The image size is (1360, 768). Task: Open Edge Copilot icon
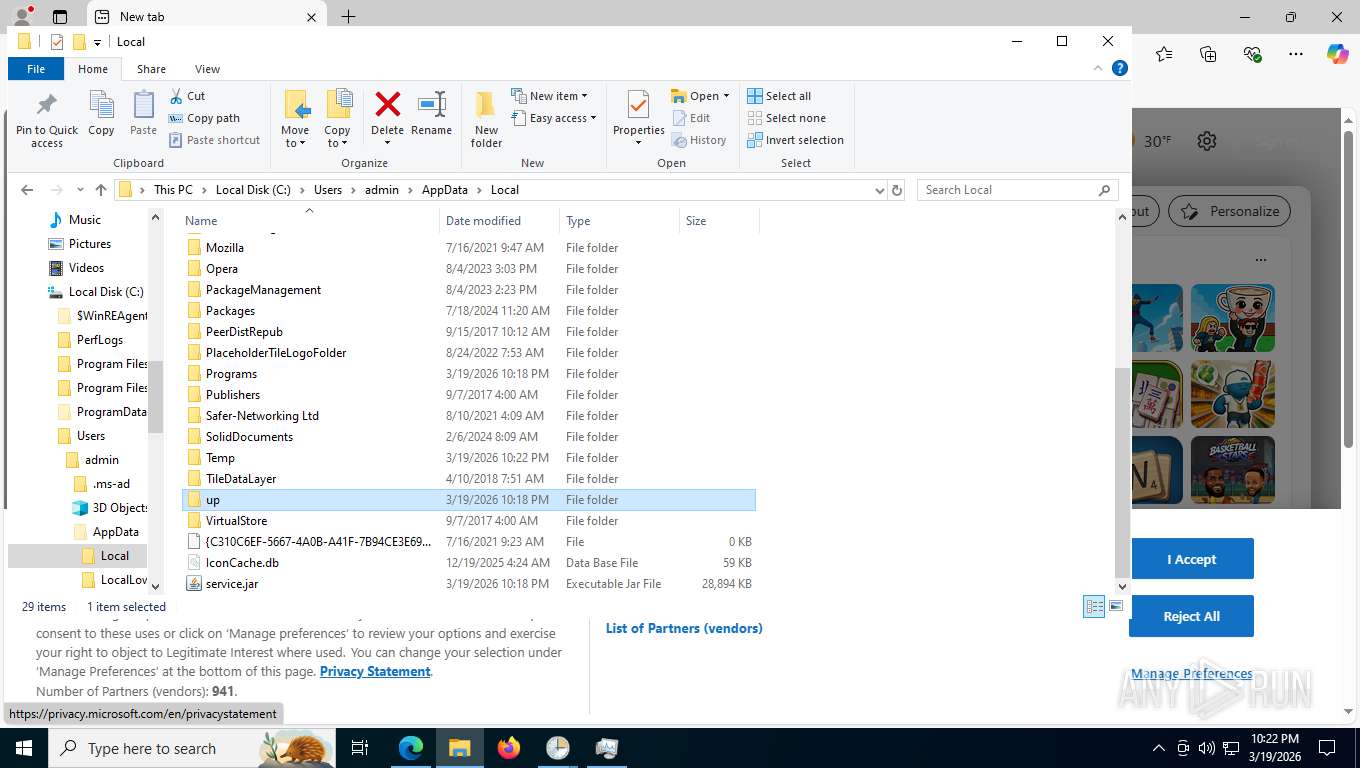tap(1337, 54)
